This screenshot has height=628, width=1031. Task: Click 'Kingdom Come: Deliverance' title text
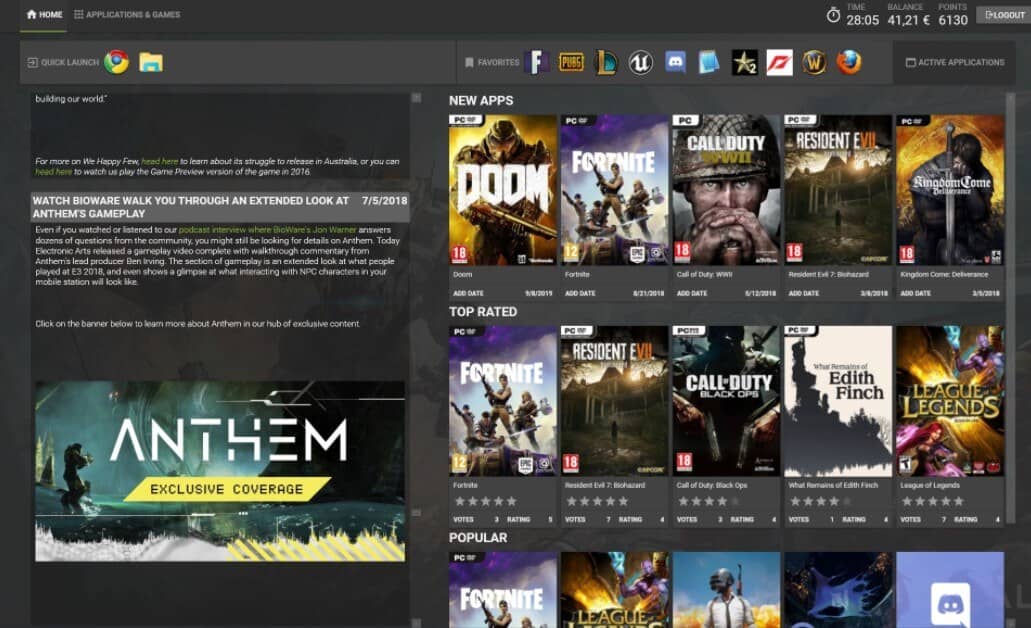coord(944,274)
